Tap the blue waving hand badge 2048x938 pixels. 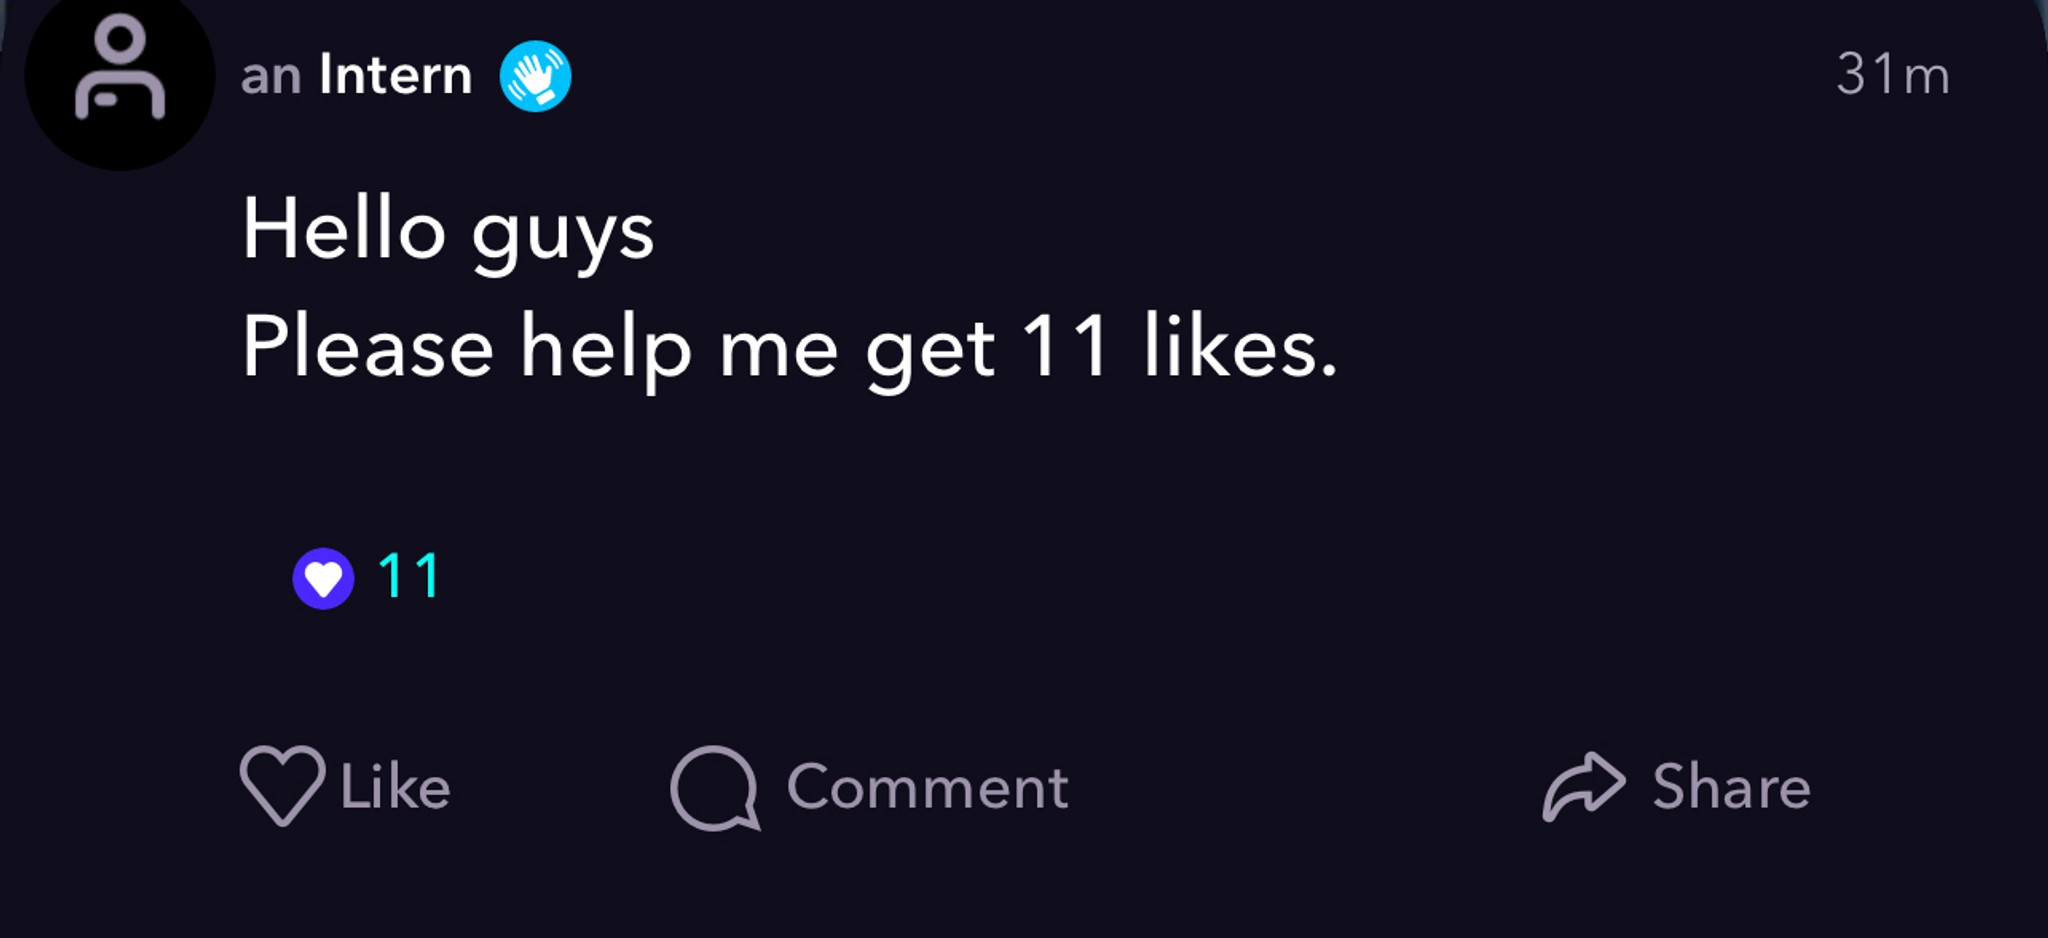click(x=536, y=76)
